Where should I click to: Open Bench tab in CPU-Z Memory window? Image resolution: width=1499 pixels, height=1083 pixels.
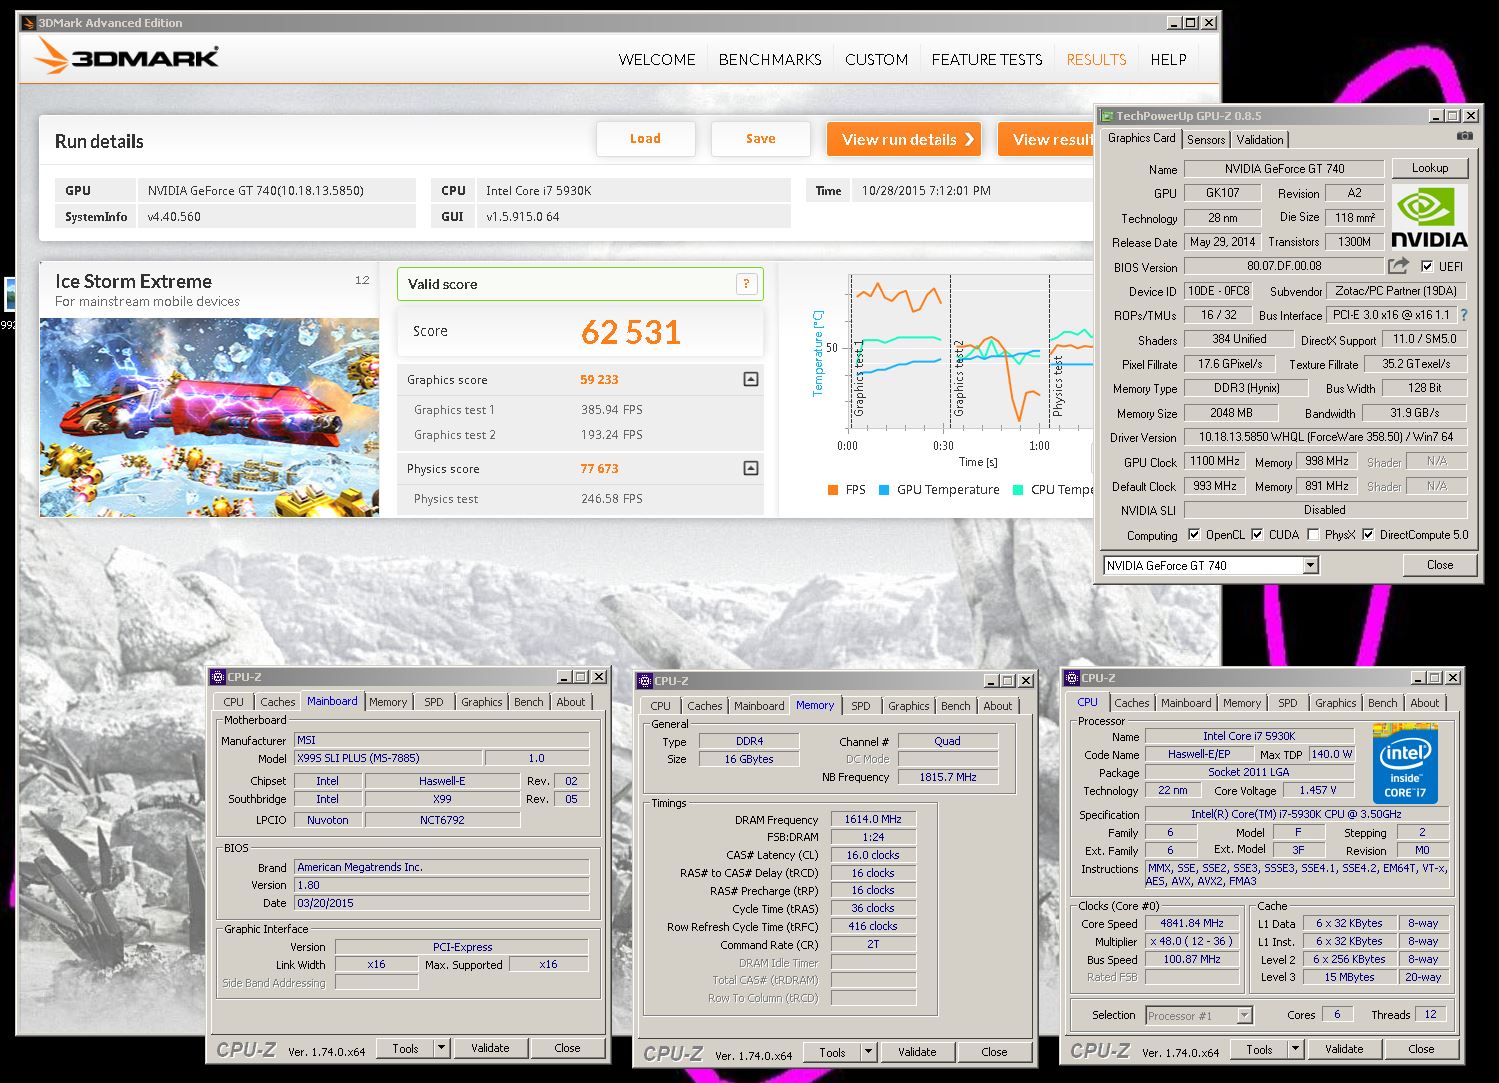click(955, 706)
